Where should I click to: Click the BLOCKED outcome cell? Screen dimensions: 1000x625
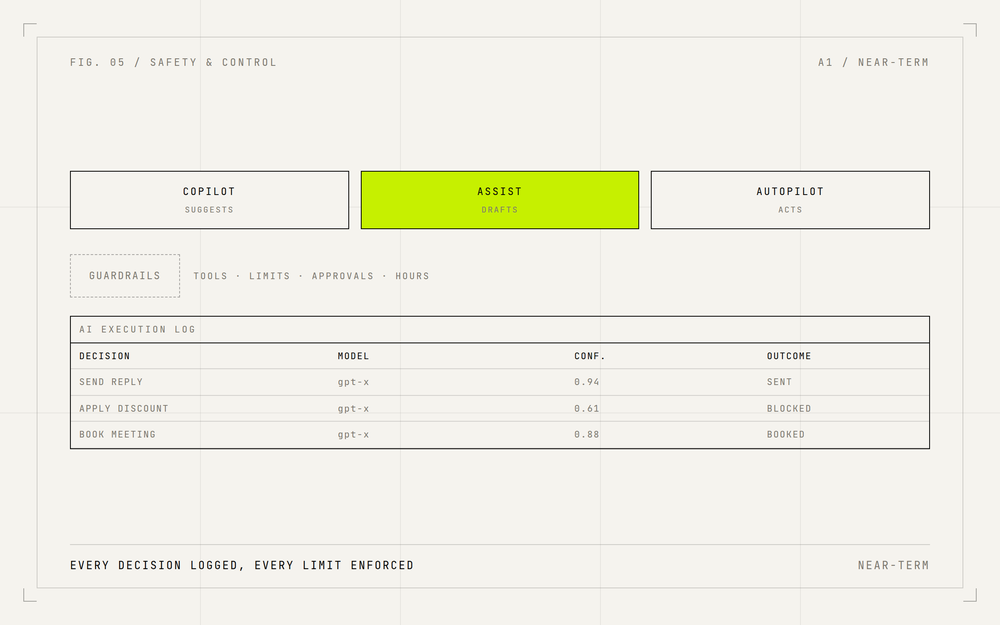789,409
